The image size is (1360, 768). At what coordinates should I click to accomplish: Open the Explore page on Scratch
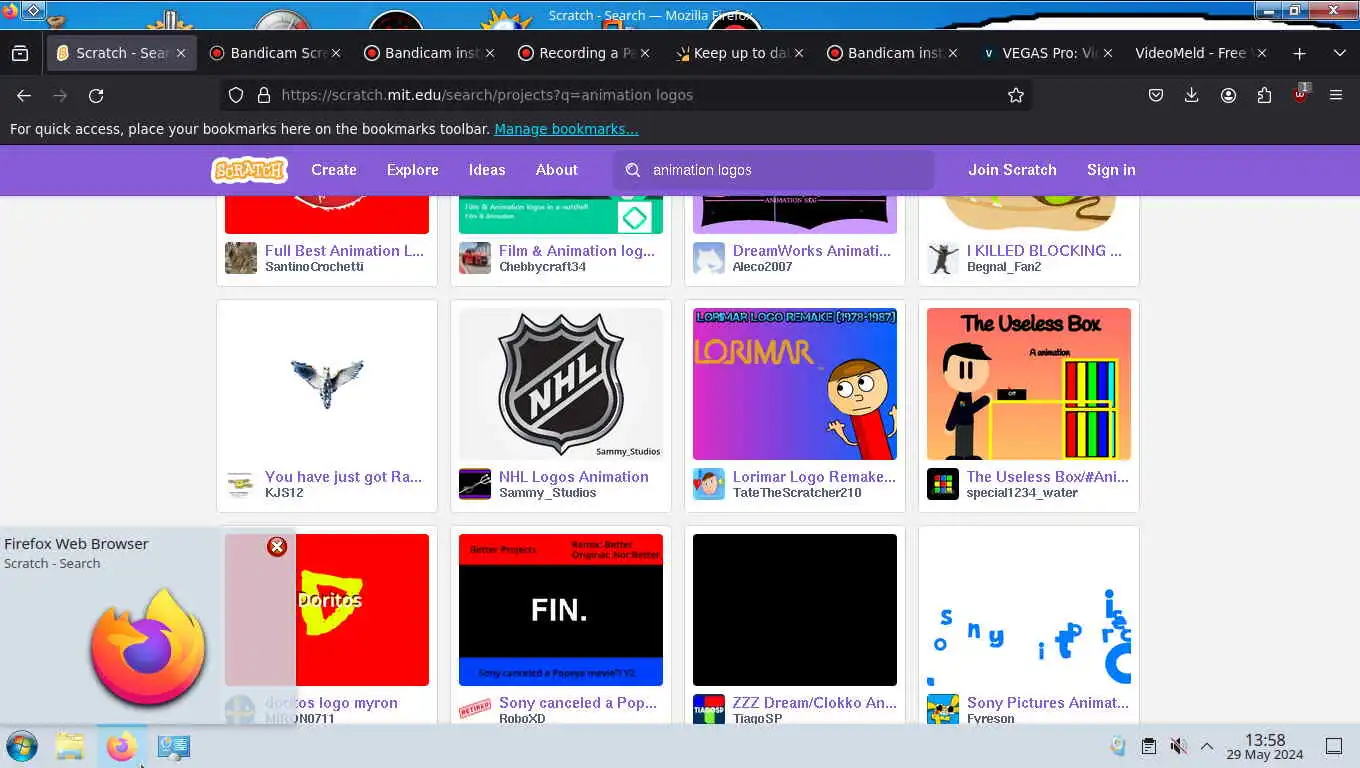[x=413, y=170]
